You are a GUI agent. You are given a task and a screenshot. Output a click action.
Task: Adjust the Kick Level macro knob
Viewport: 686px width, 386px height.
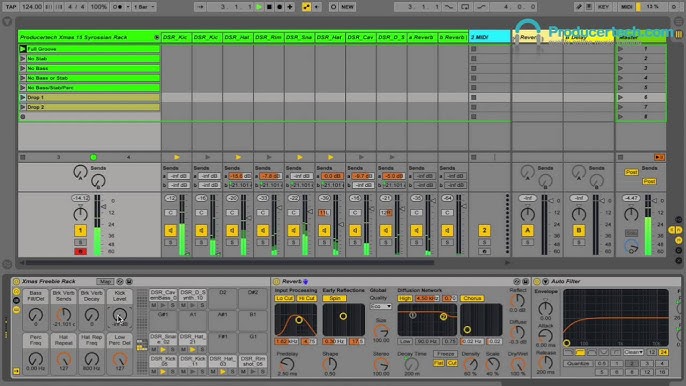[119, 315]
